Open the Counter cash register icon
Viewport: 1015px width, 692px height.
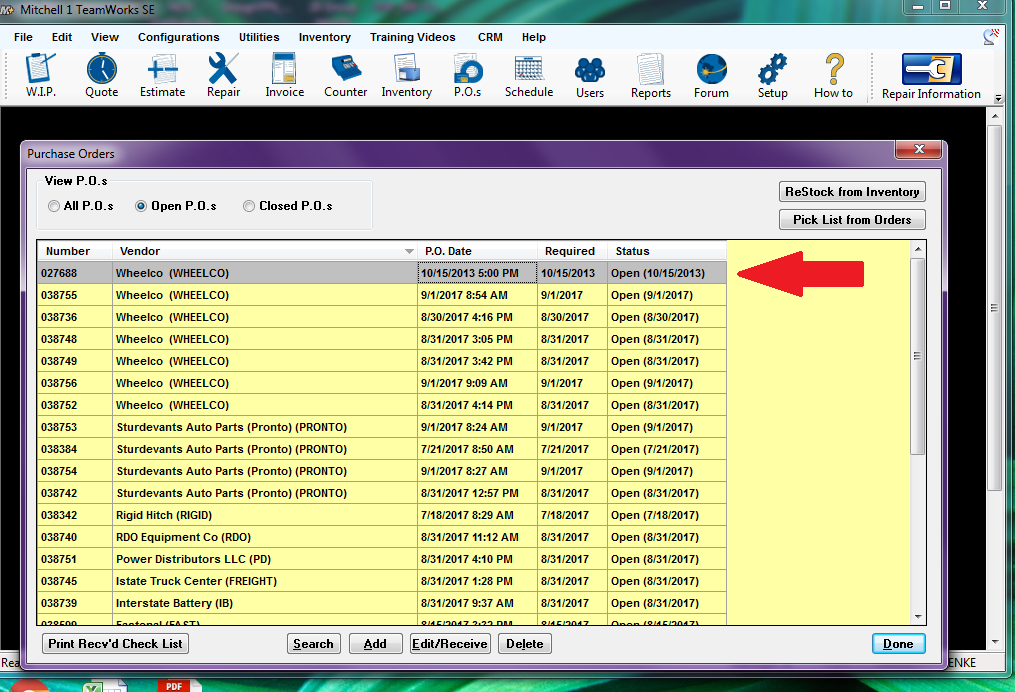click(346, 75)
